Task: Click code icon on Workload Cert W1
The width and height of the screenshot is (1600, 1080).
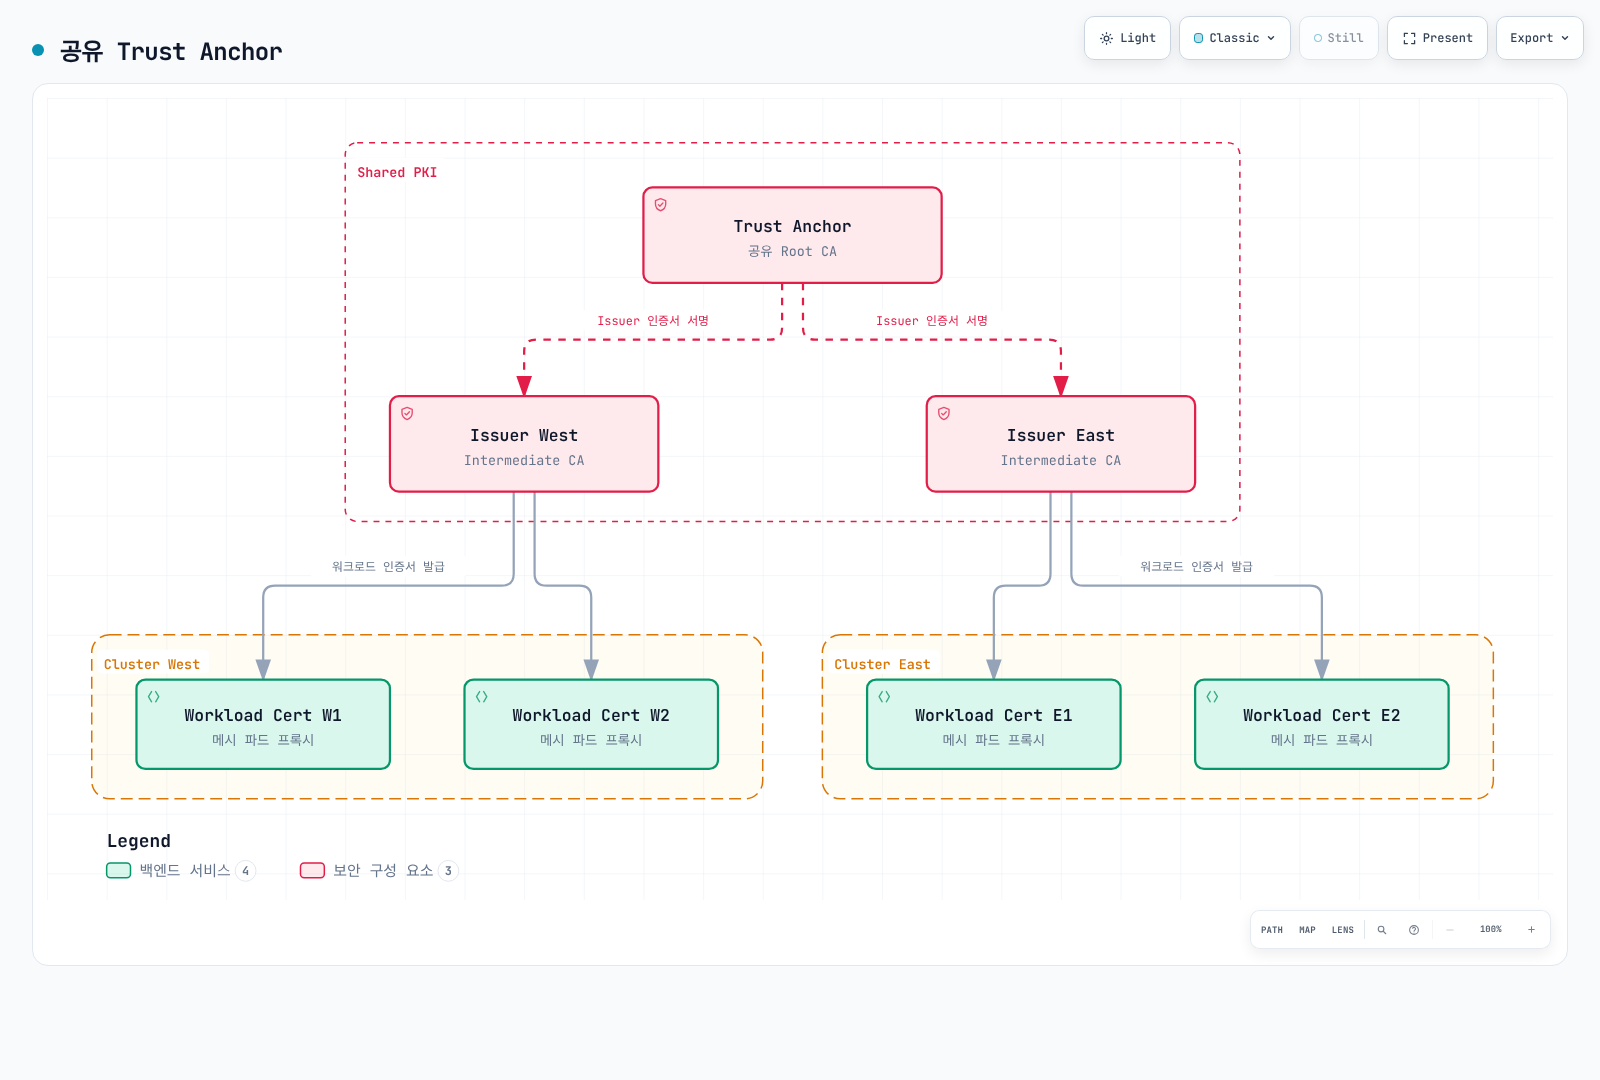Action: click(154, 697)
